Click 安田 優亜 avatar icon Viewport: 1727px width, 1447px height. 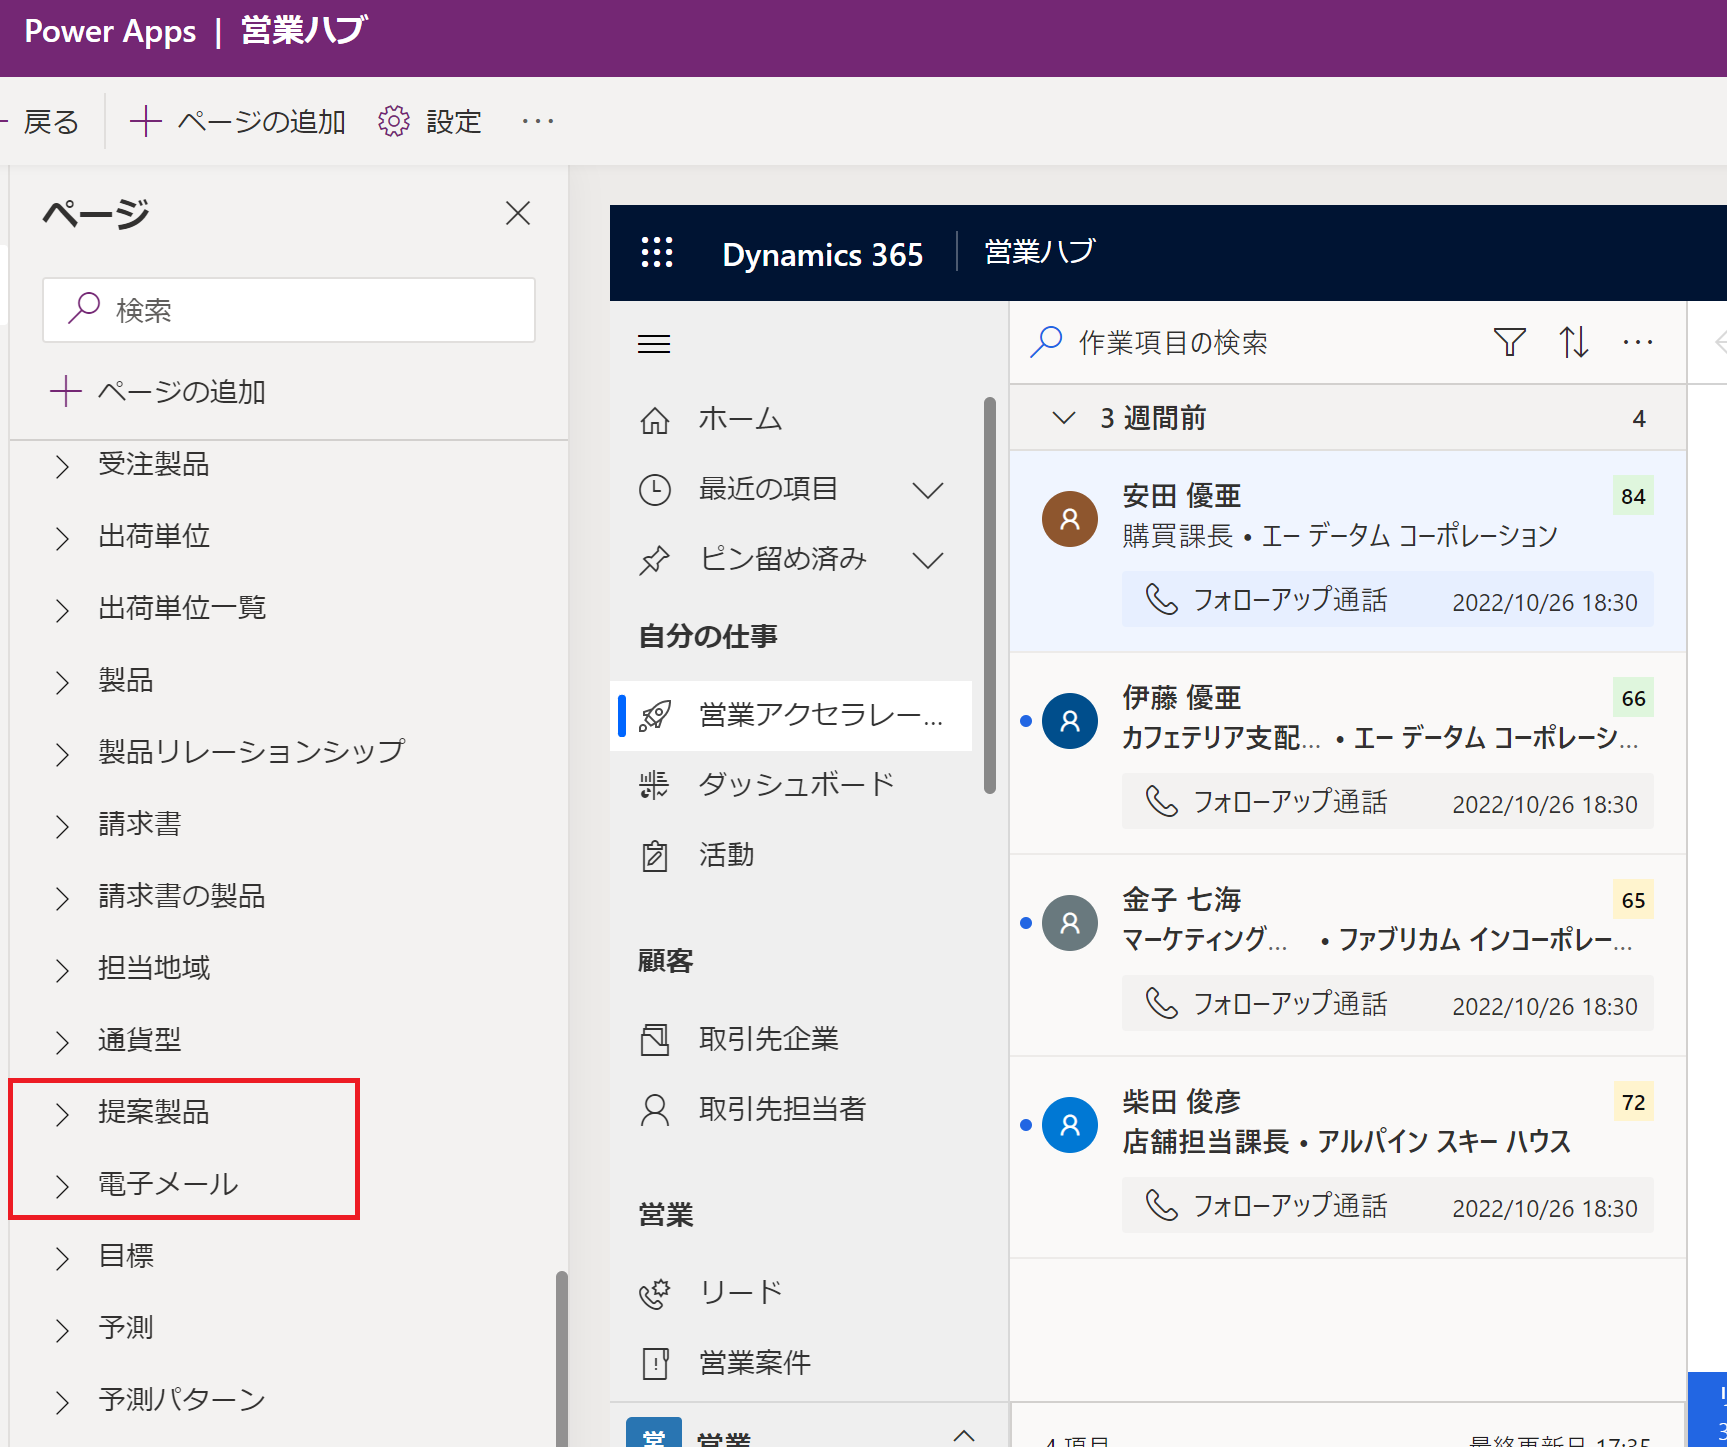pos(1070,519)
